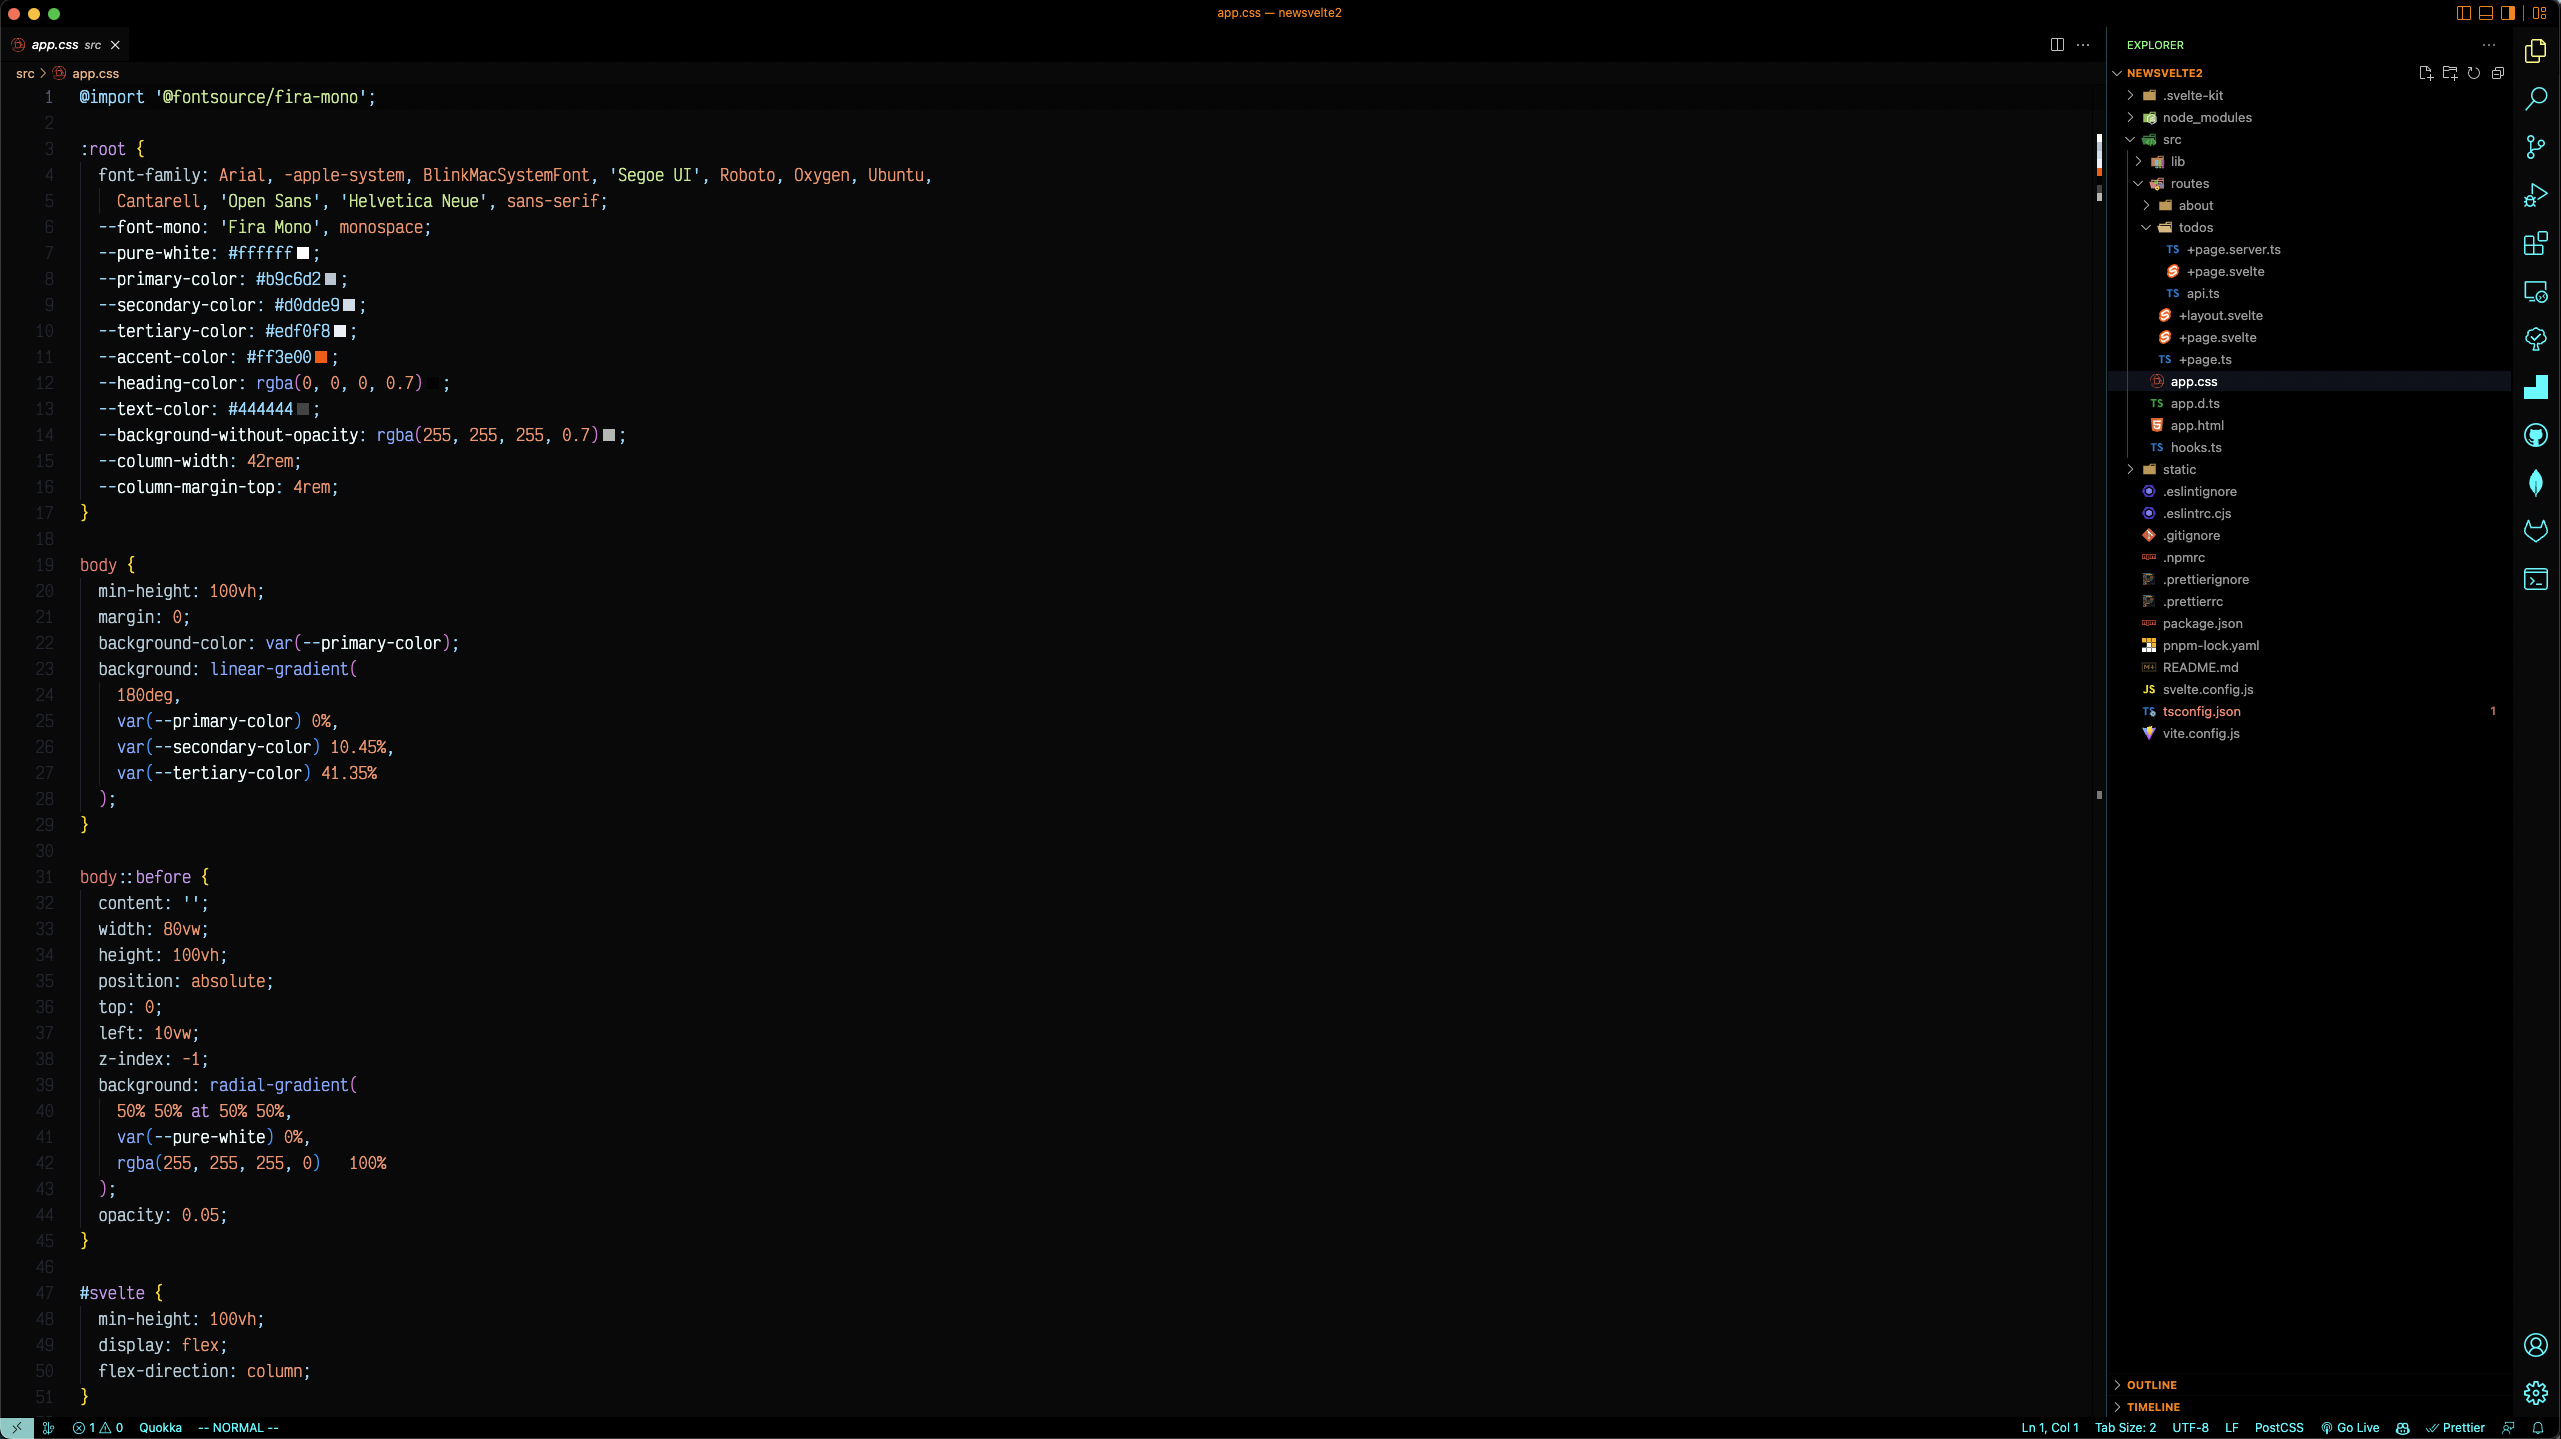Open the Source Control view
Image resolution: width=2561 pixels, height=1439 pixels.
(x=2535, y=147)
